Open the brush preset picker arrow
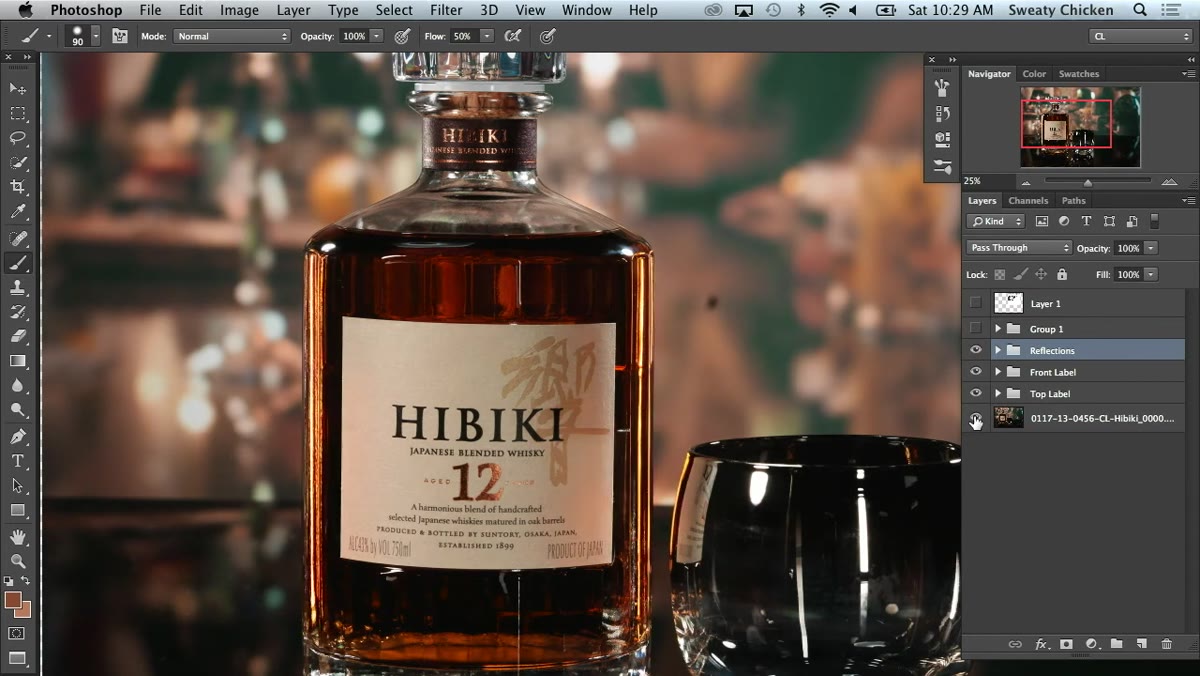This screenshot has height=676, width=1200. [x=96, y=36]
